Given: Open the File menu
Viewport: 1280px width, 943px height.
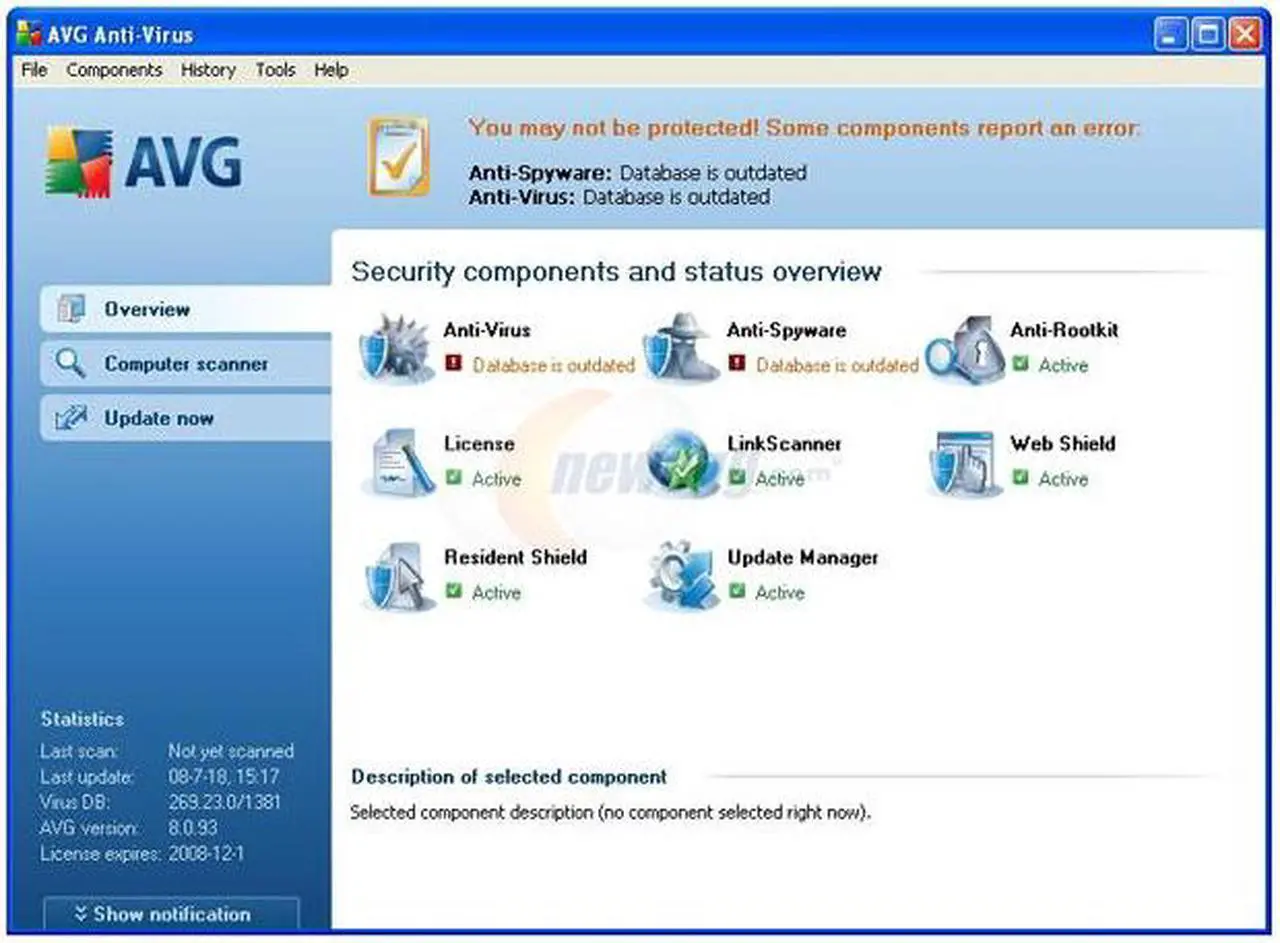Looking at the screenshot, I should coord(34,70).
